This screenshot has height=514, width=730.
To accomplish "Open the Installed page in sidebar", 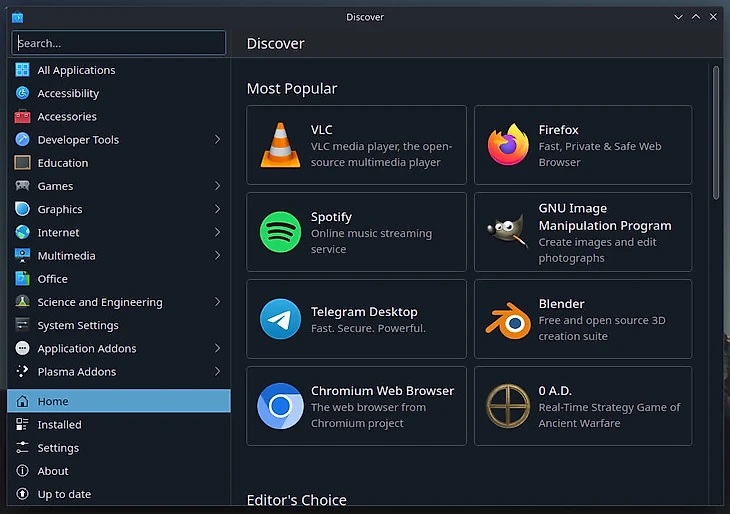I will (x=60, y=425).
